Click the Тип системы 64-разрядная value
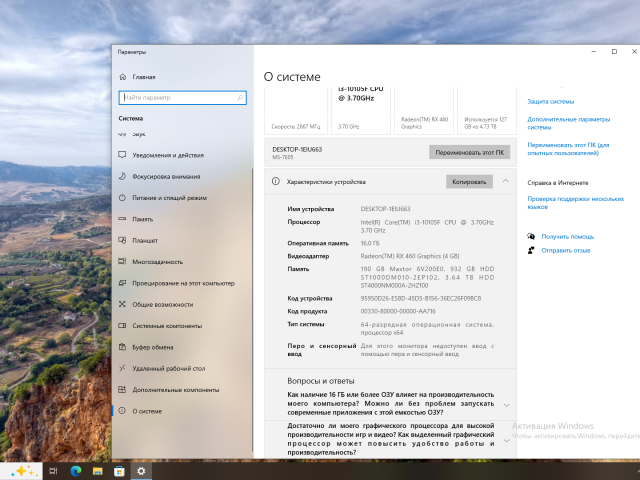 tap(427, 329)
